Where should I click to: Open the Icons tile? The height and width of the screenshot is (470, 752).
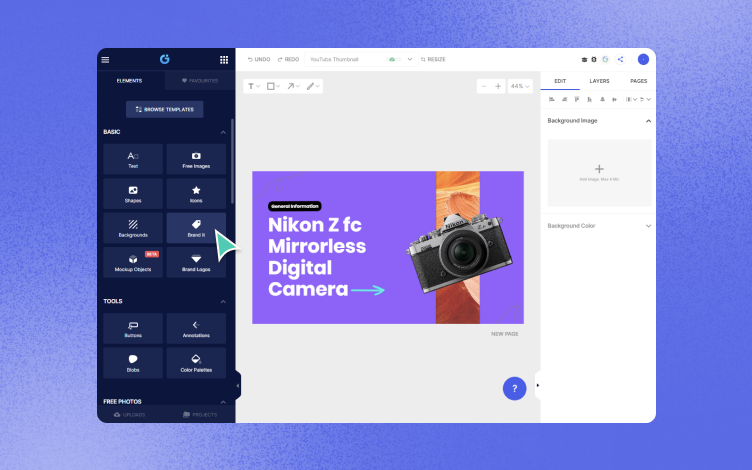coord(196,194)
